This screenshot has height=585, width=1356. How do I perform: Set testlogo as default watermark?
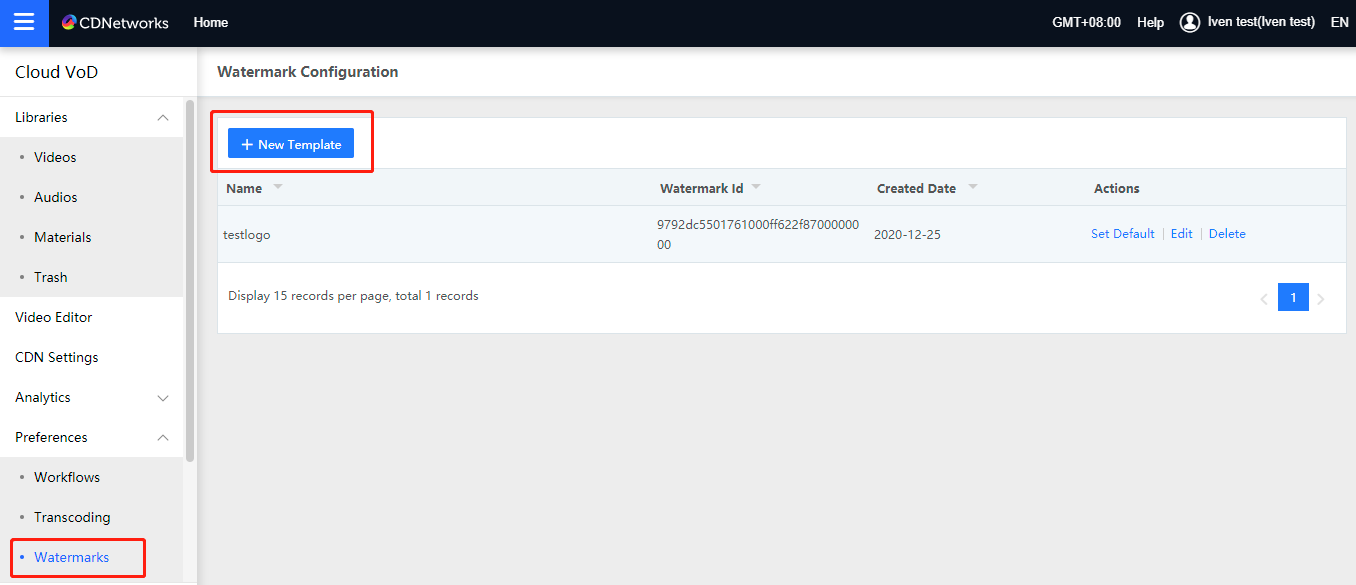pyautogui.click(x=1122, y=234)
